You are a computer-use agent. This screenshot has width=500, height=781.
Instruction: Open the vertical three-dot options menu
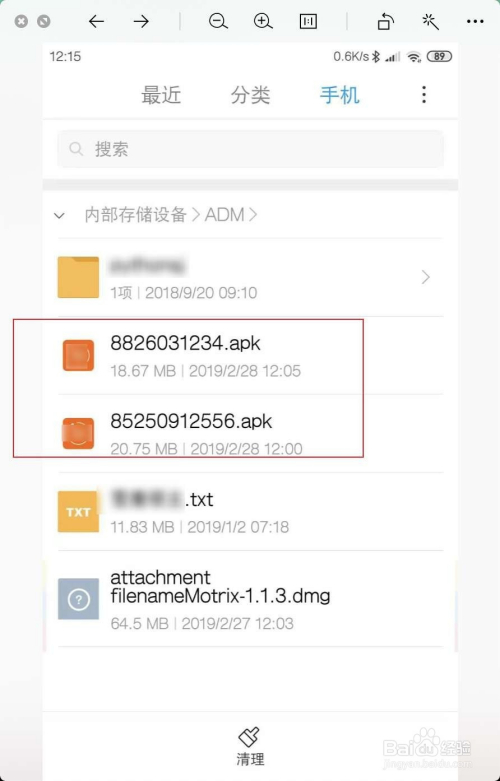[x=424, y=94]
